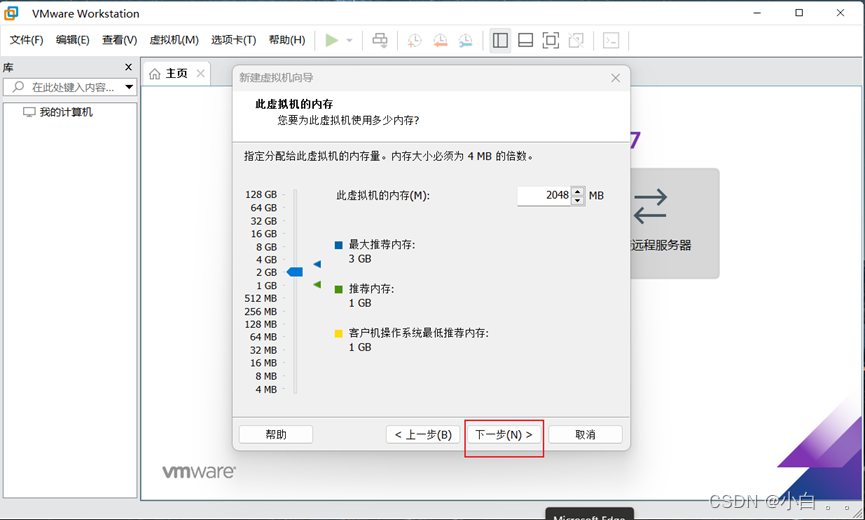Click the revert to snapshot icon

pyautogui.click(x=440, y=40)
